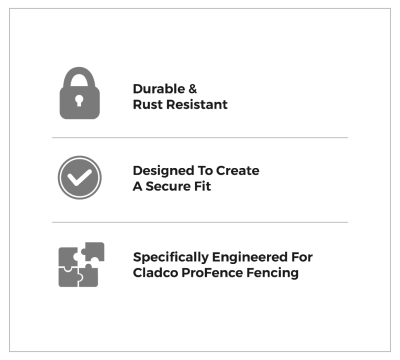400x360 pixels.
Task: Click the divider line below A Secure Fit
Action: (x=200, y=222)
